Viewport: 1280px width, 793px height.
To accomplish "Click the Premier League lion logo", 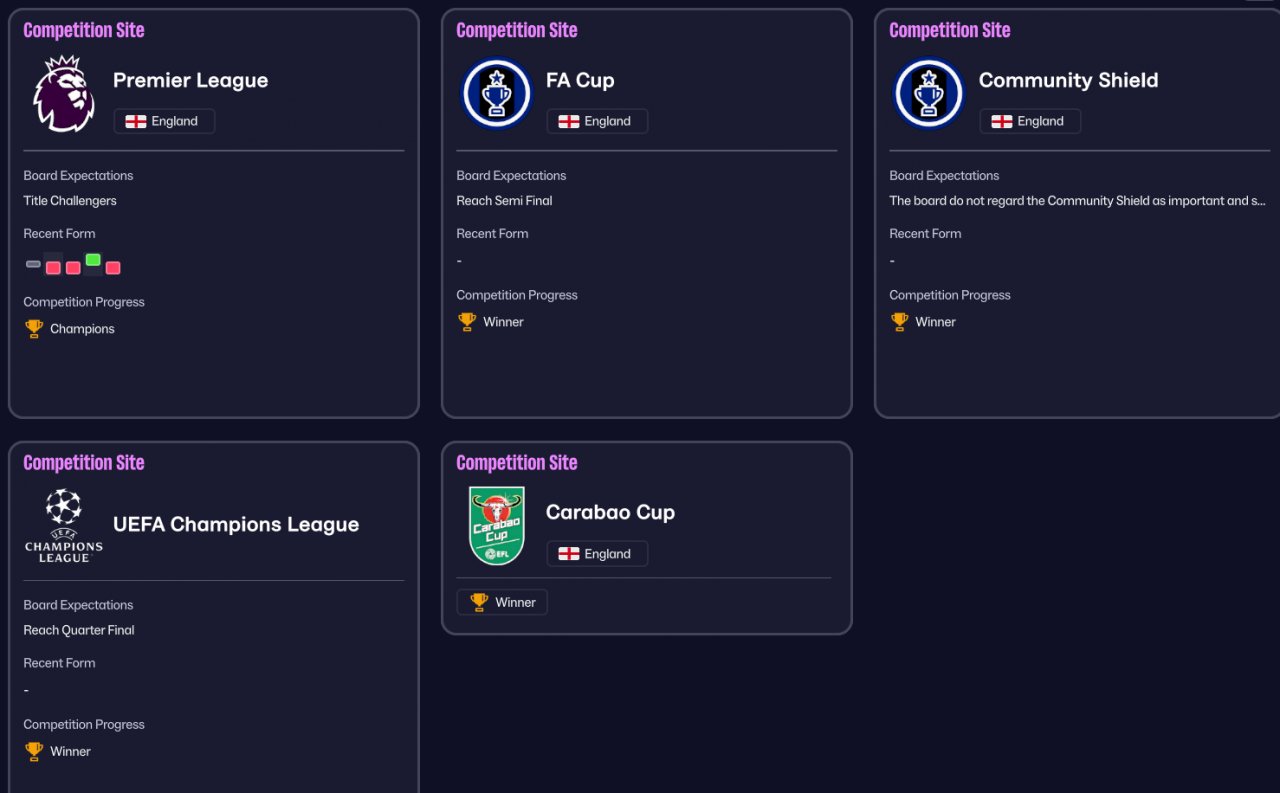I will (64, 93).
